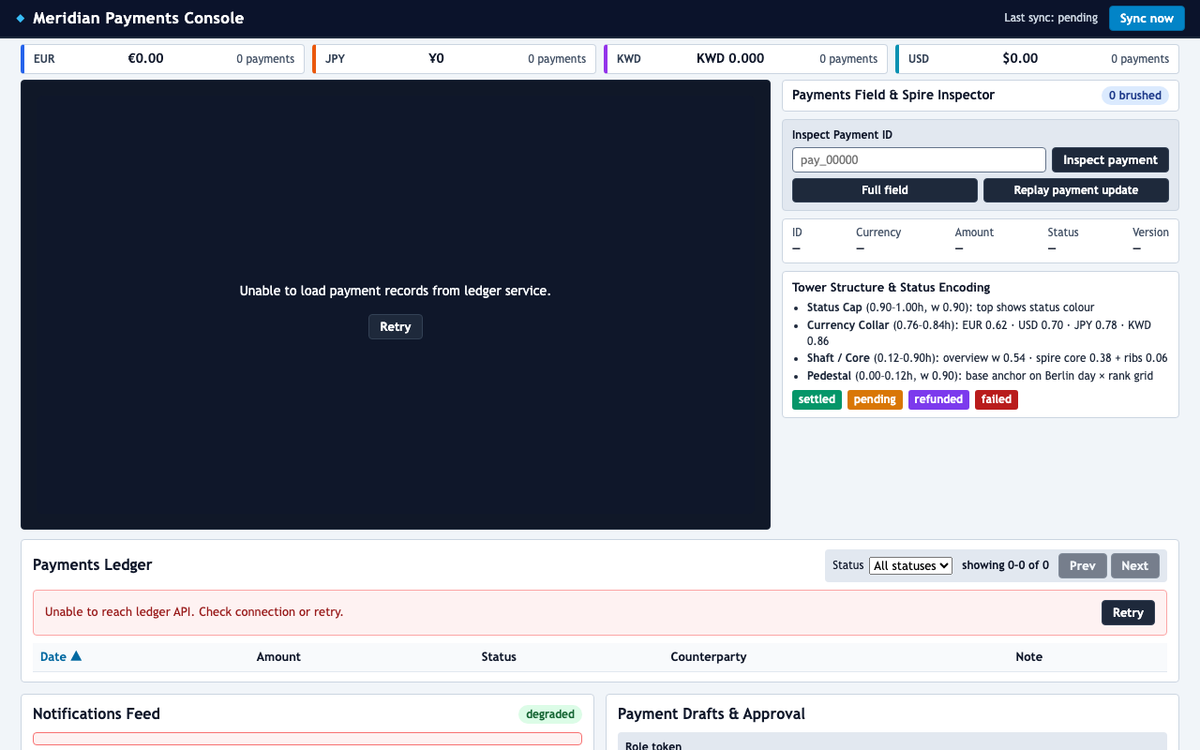Screen dimensions: 1200x750
Task: Click the Version field label in inspector
Action: point(1150,232)
